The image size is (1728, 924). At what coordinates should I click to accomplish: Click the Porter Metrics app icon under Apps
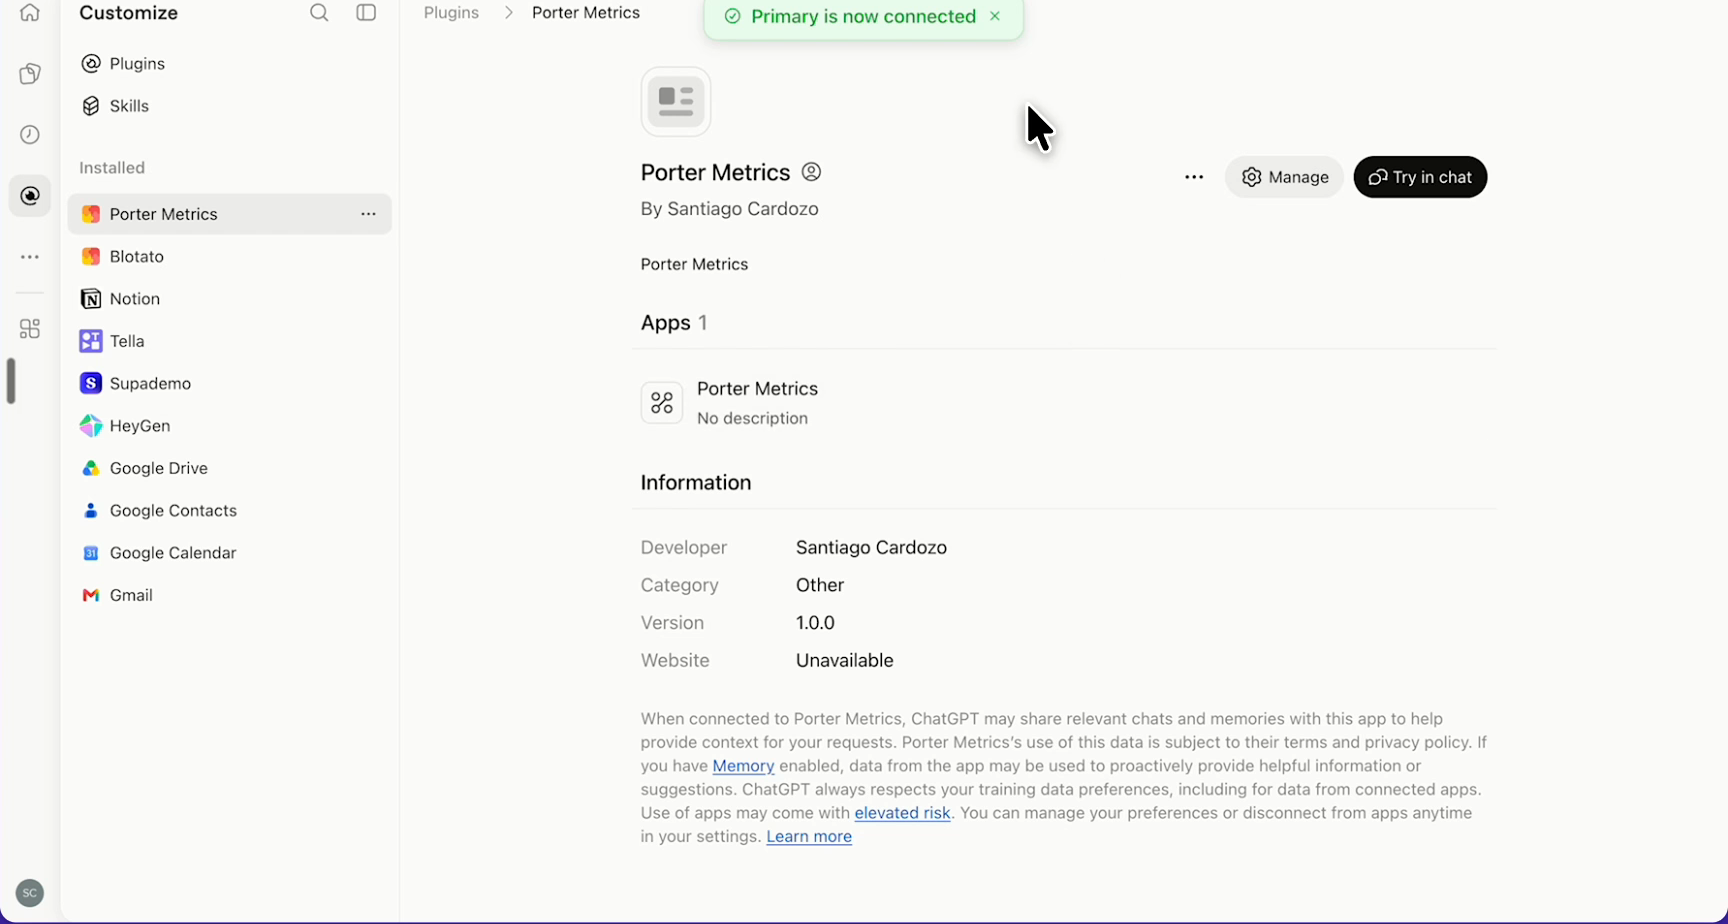tap(662, 403)
